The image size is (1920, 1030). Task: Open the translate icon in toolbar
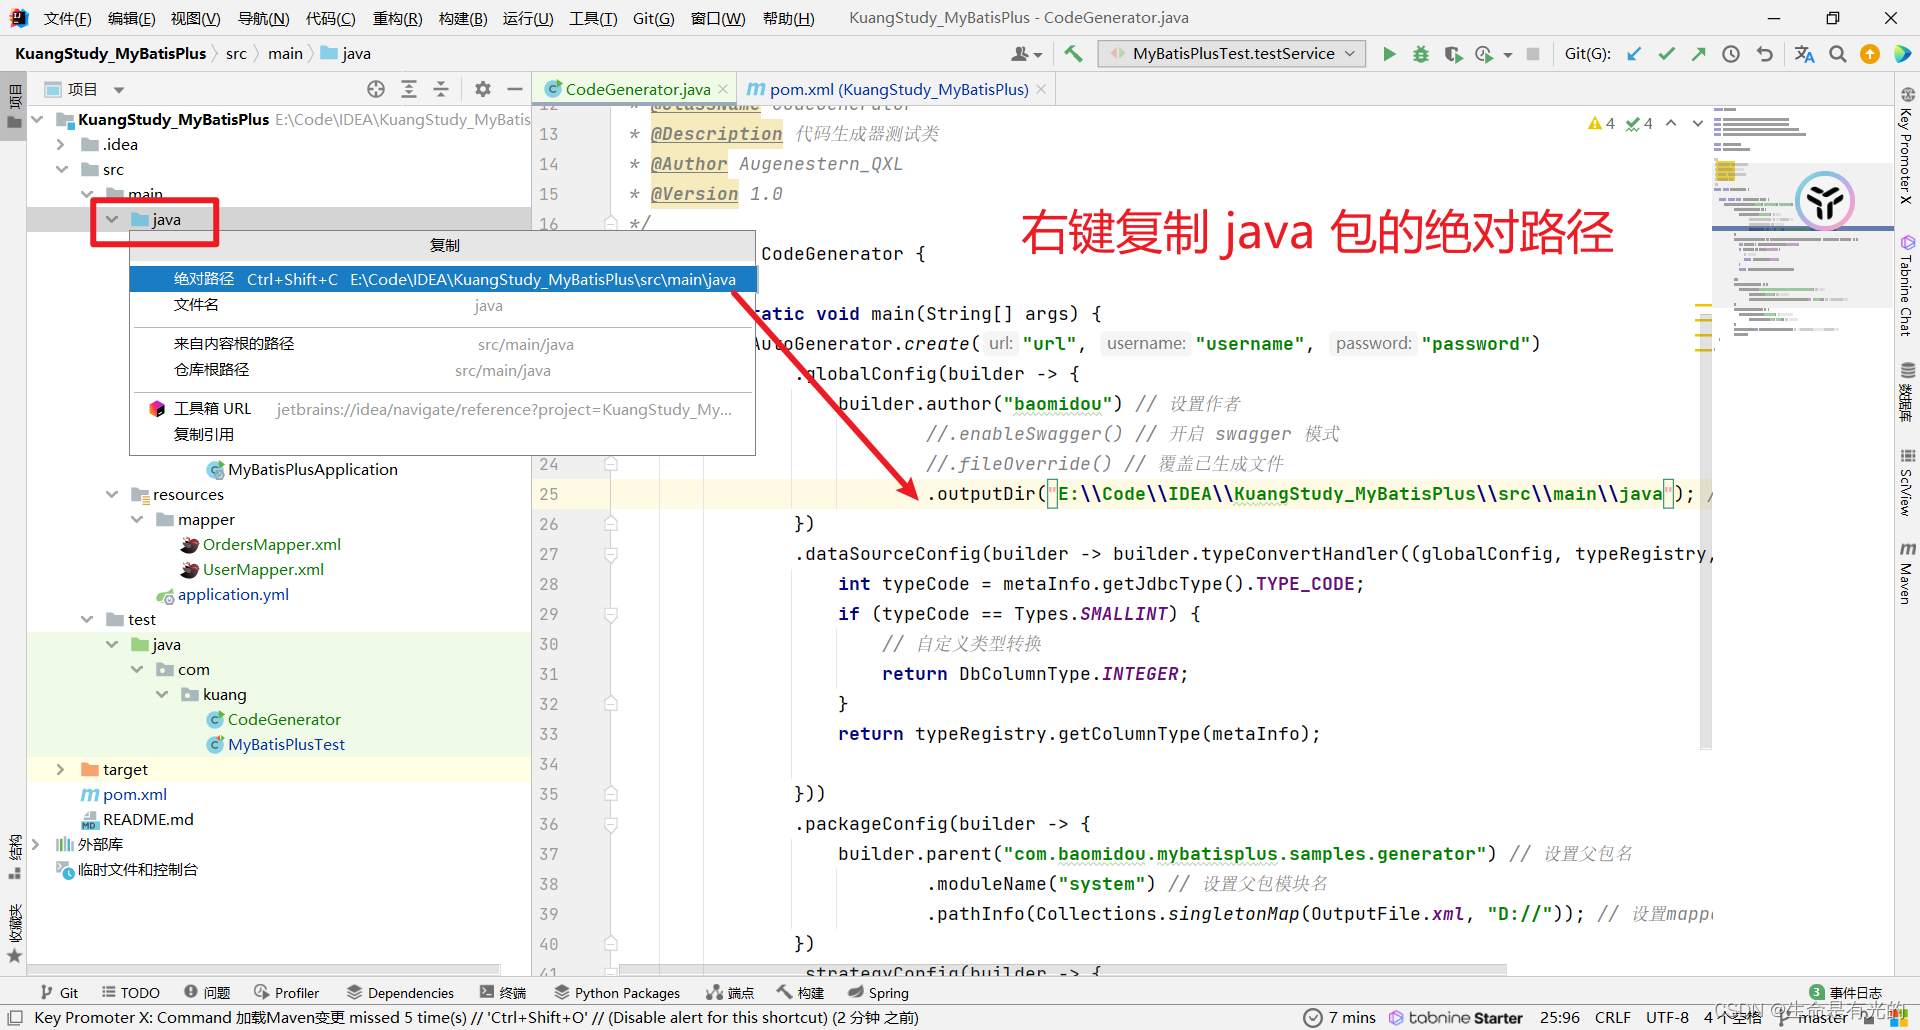pos(1804,54)
